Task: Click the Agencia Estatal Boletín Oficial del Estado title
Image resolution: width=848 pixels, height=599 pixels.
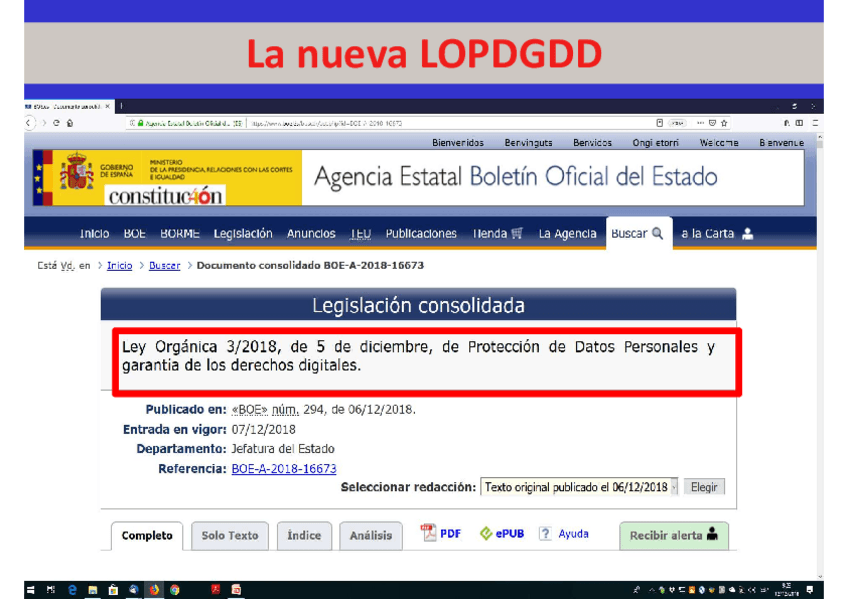Action: (515, 177)
